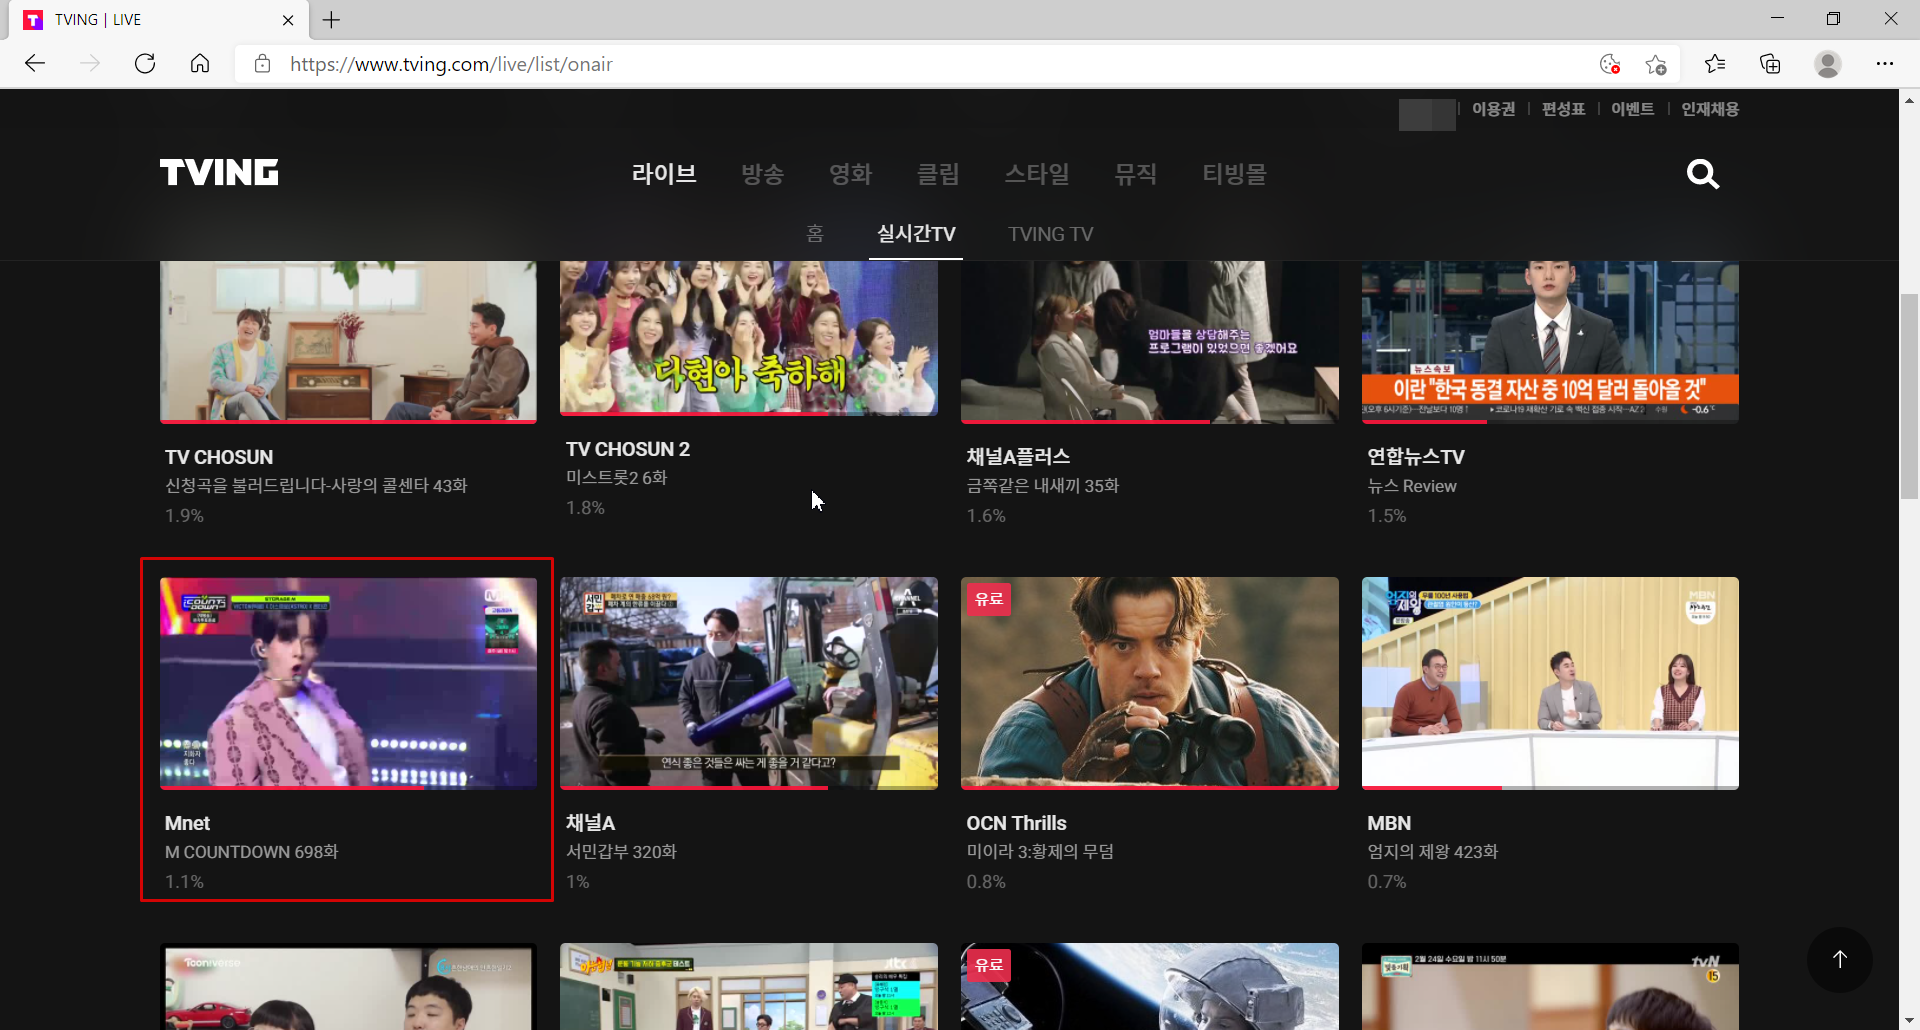
Task: Select the 클립 main menu
Action: click(x=939, y=174)
